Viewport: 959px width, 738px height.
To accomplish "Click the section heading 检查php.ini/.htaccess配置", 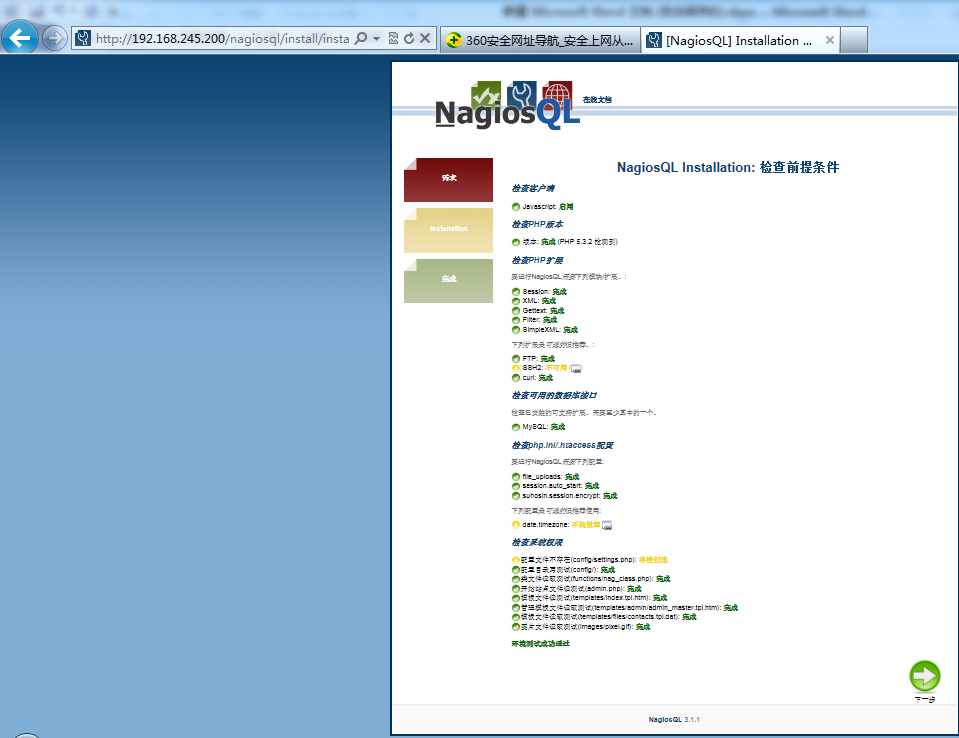I will [x=562, y=445].
